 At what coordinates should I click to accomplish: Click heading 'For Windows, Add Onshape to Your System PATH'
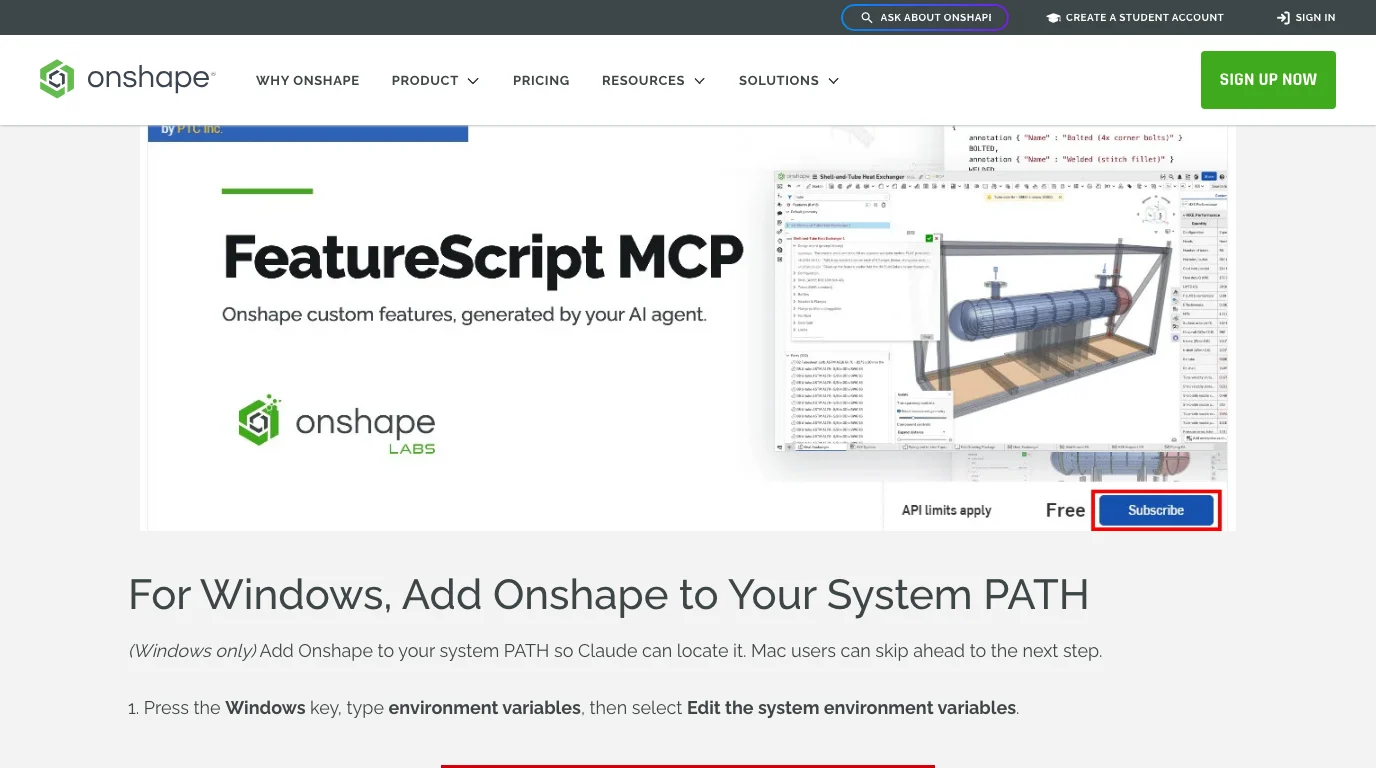point(608,595)
